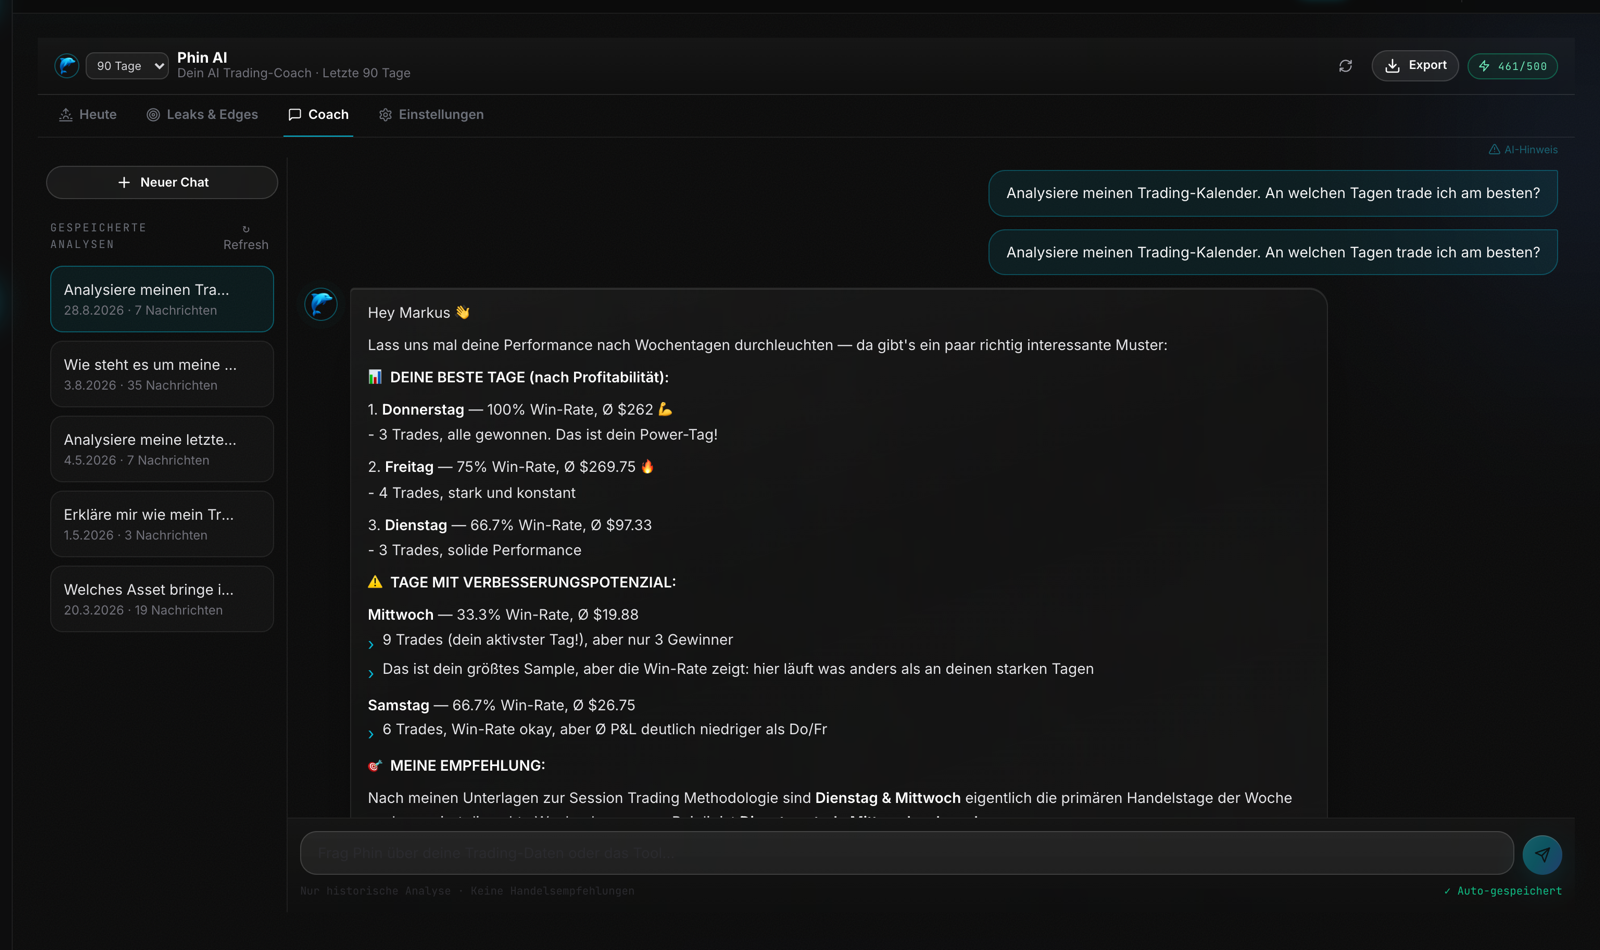Click the target emoji before MEINE EMPFEHLUNG

click(x=375, y=766)
